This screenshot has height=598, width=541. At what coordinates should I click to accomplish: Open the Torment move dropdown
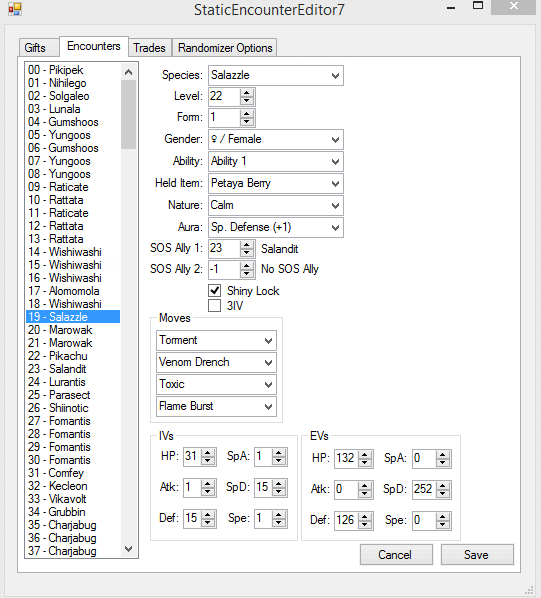[x=216, y=340]
